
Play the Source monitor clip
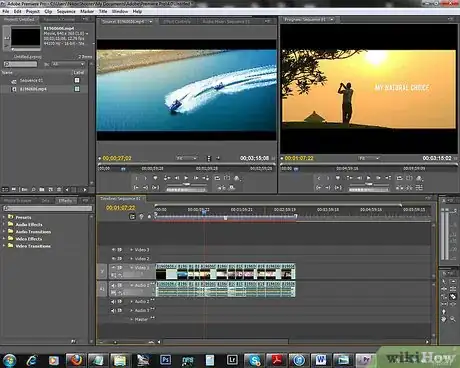(186, 178)
